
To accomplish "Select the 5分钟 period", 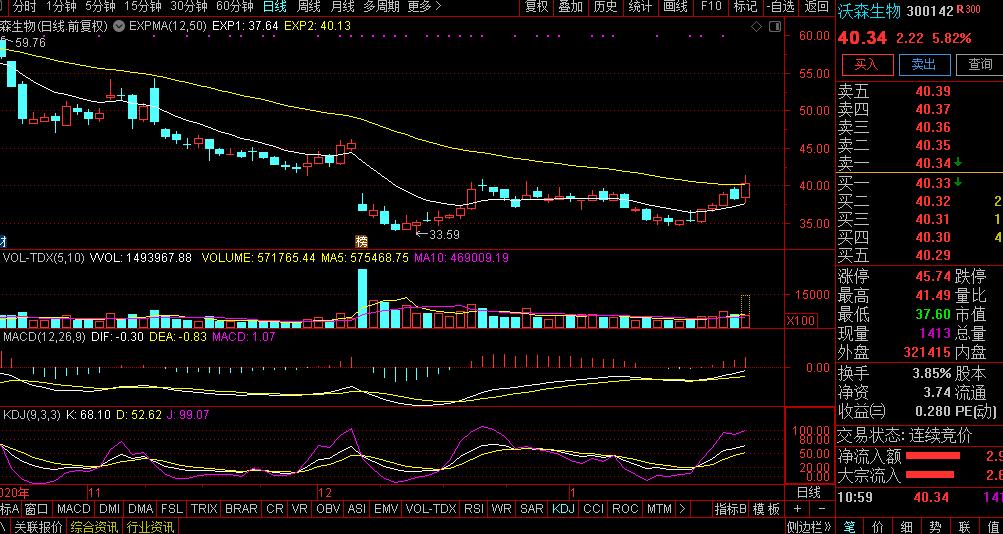I will pyautogui.click(x=100, y=7).
